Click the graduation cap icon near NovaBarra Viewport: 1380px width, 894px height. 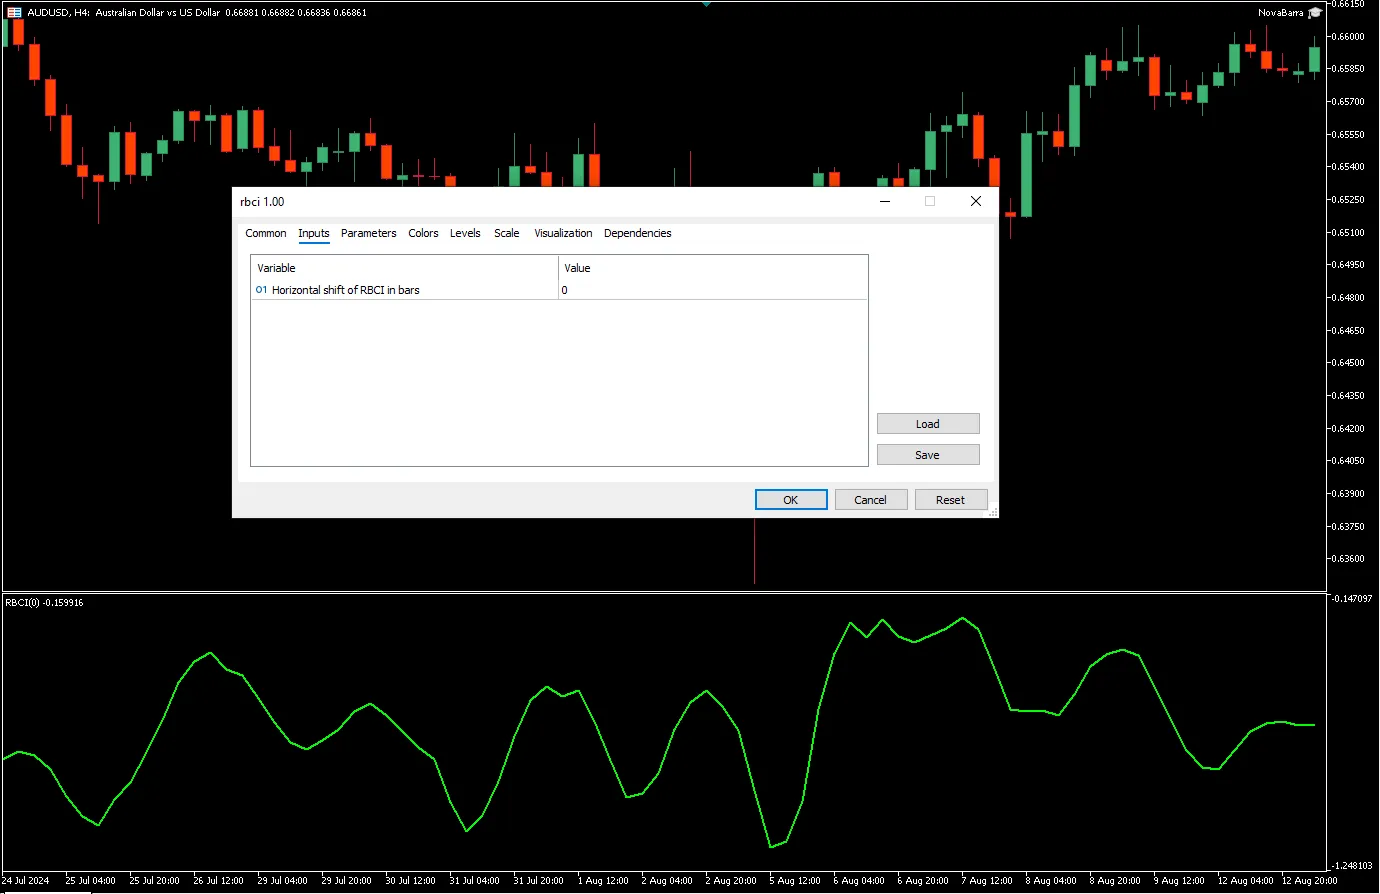pyautogui.click(x=1315, y=13)
